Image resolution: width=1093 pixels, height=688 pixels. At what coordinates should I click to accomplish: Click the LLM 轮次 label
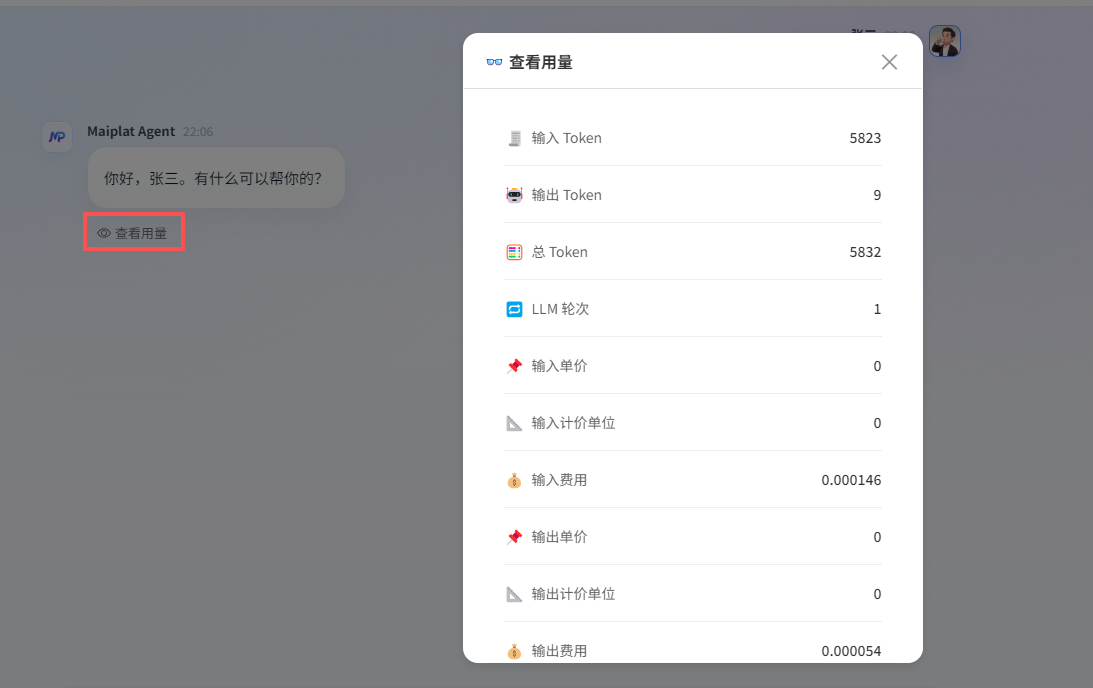pos(560,309)
